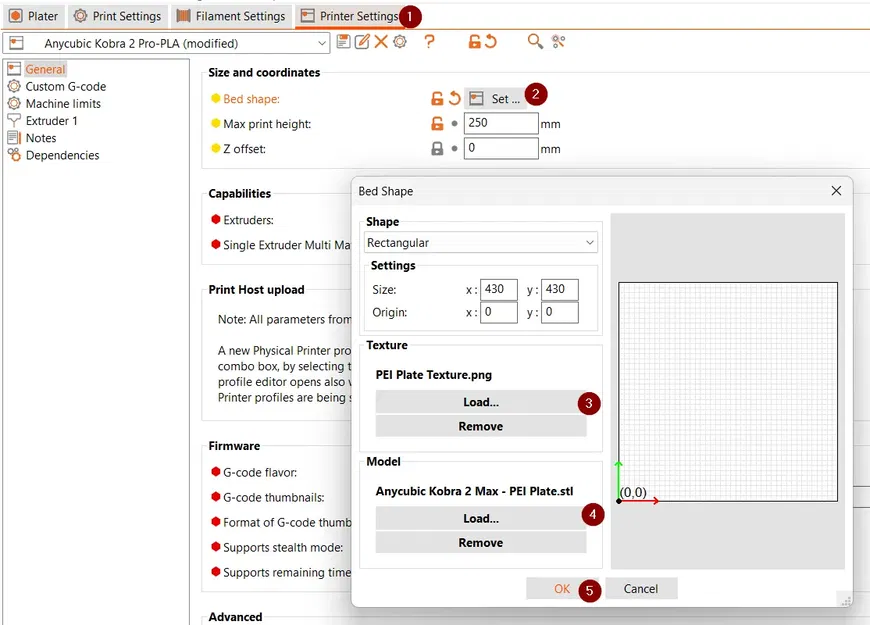Click the bed shape grid preview
The image size is (870, 625).
(x=727, y=391)
